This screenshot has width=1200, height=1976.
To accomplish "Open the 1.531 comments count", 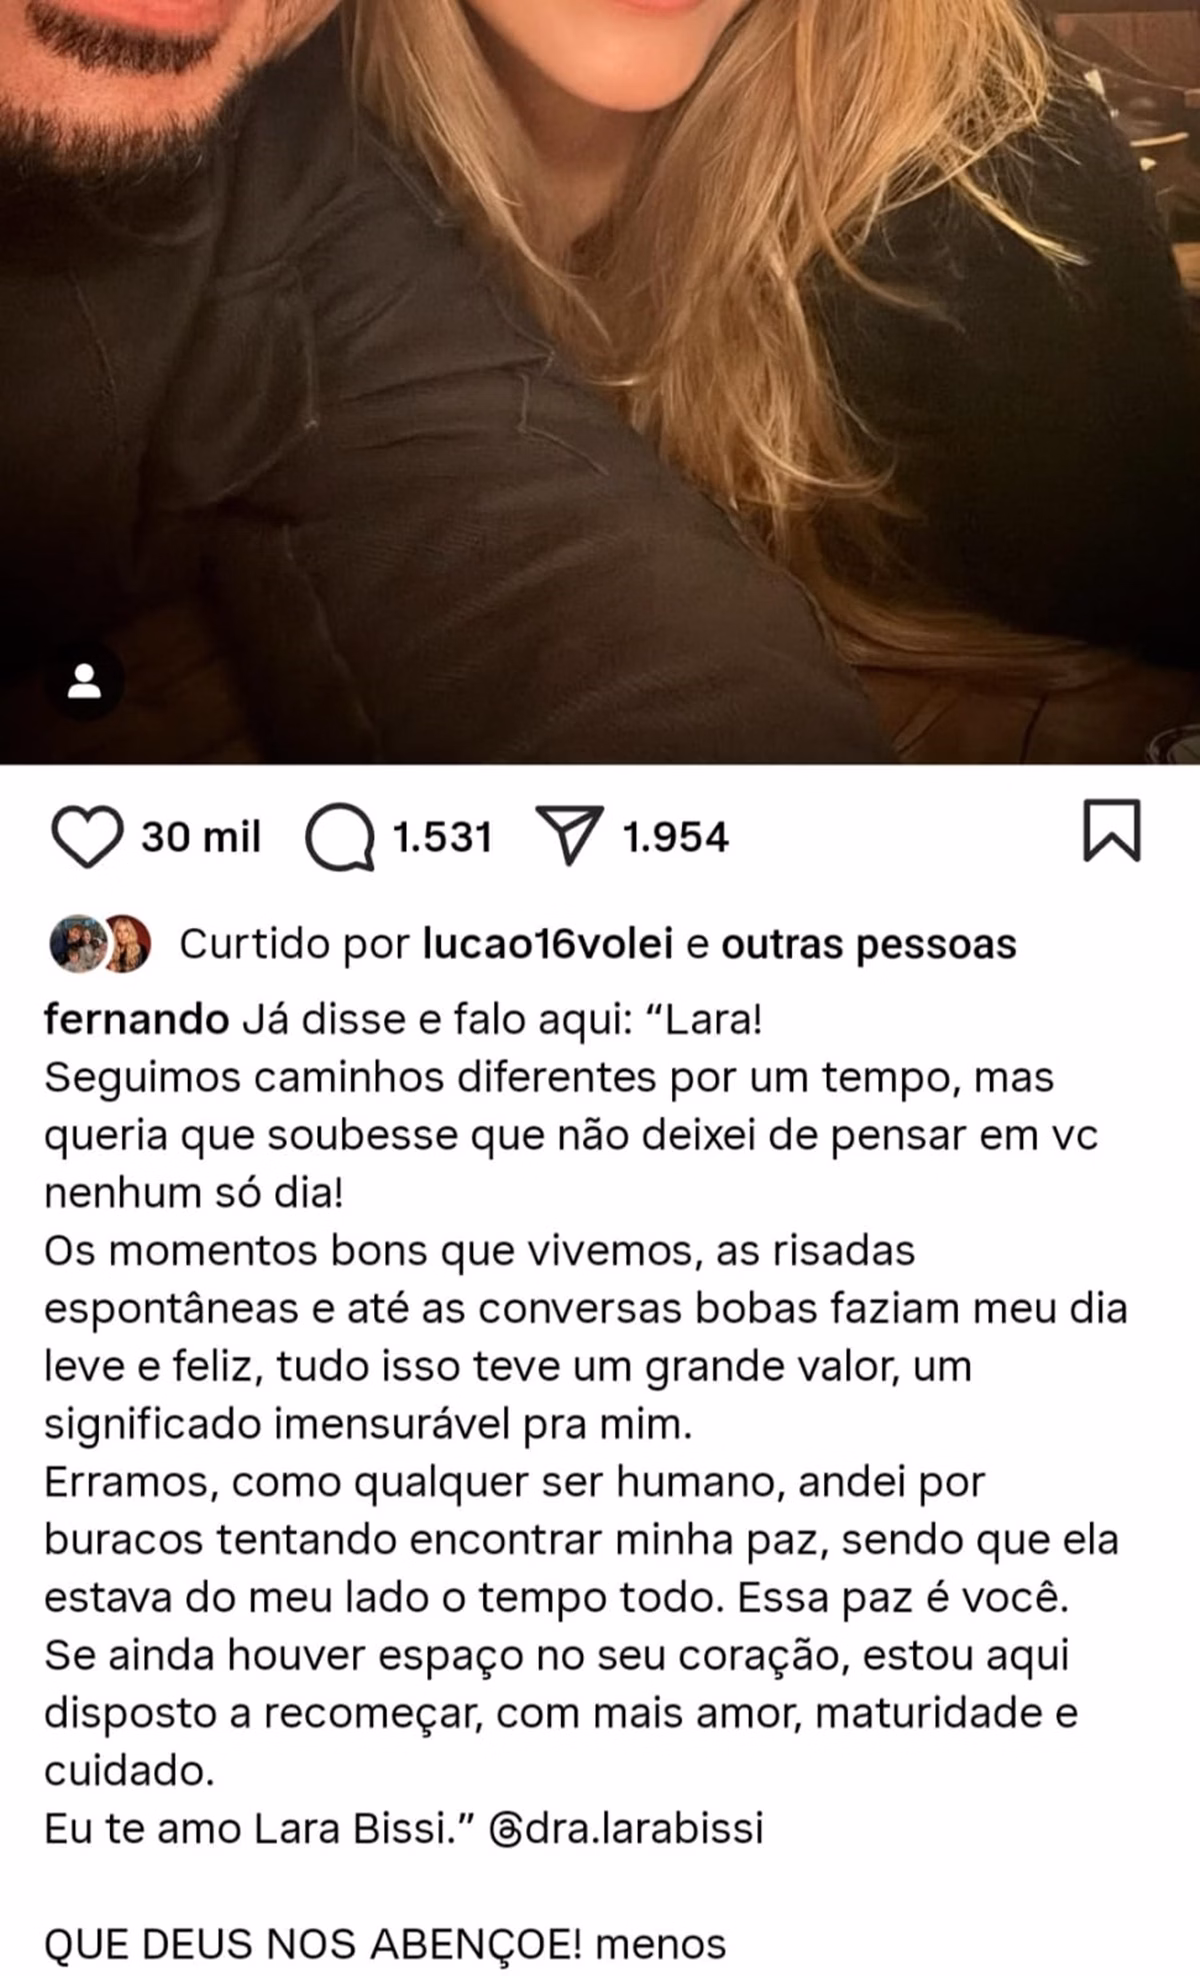I will pyautogui.click(x=443, y=837).
